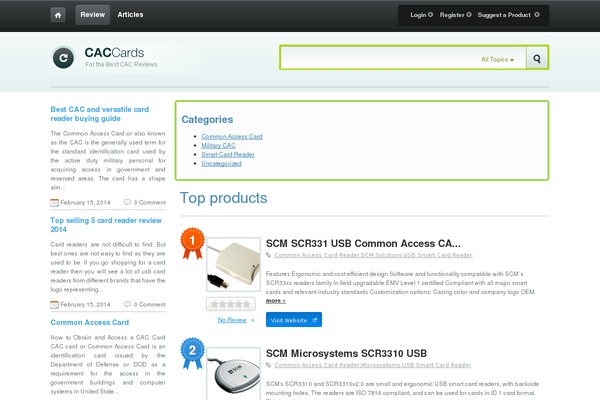Select Smart Card Reader category
Image resolution: width=600 pixels, height=400 pixels.
point(228,155)
